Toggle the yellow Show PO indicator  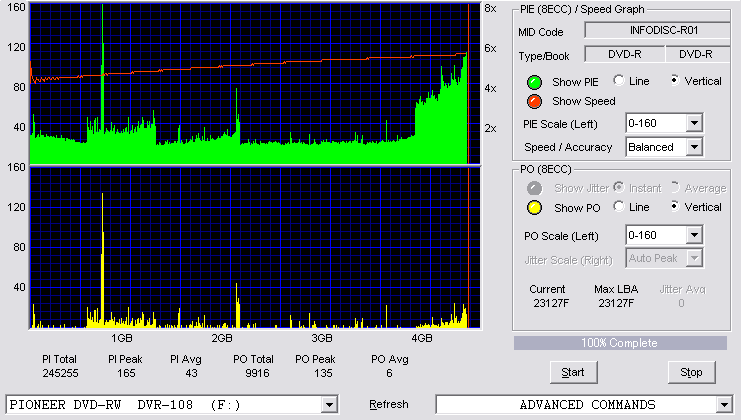click(534, 208)
